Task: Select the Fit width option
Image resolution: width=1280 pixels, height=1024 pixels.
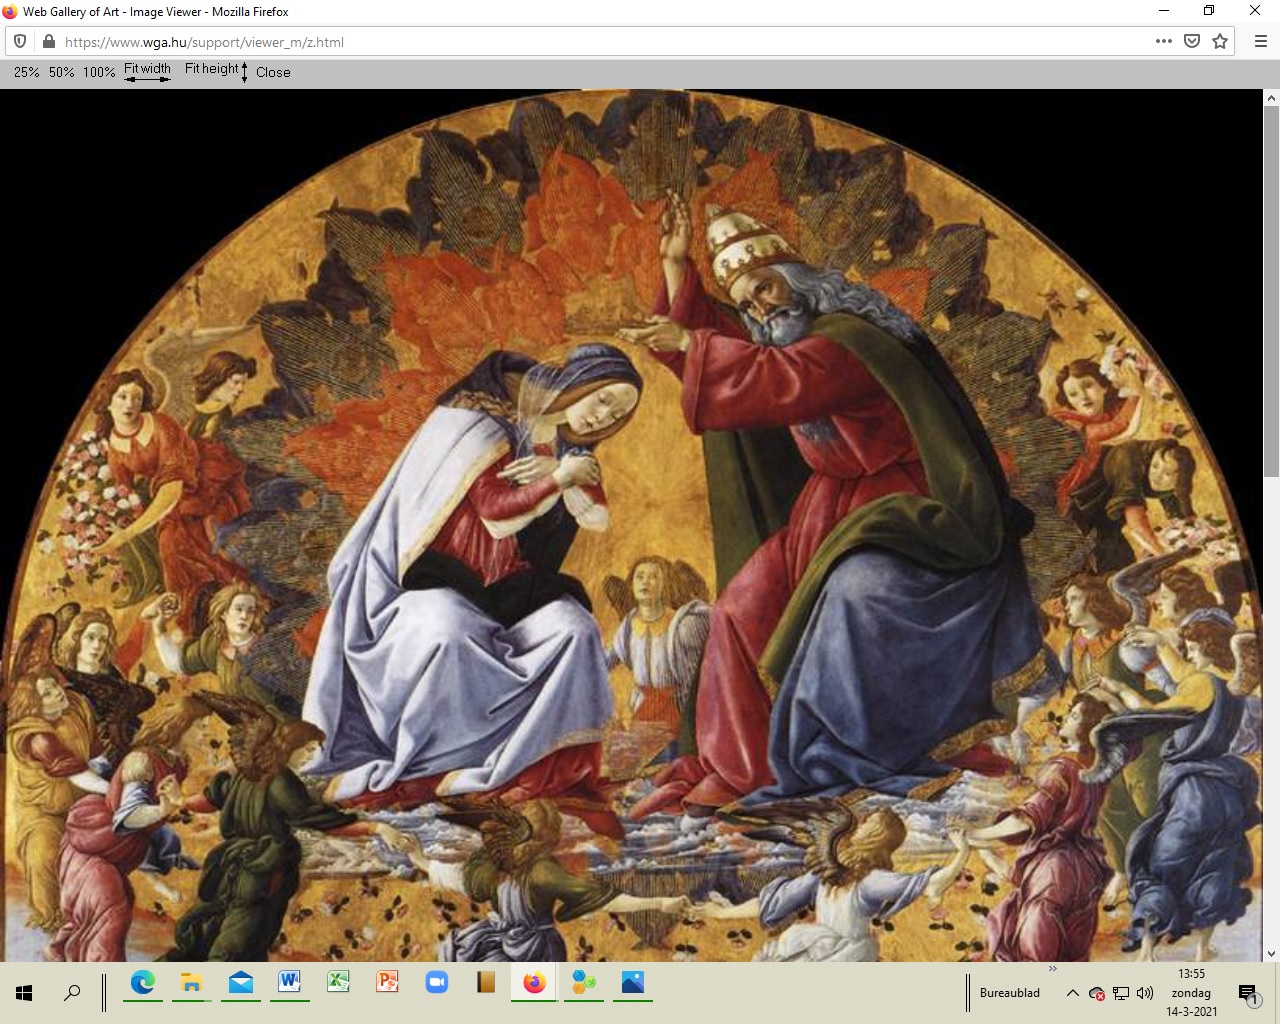Action: (x=147, y=70)
